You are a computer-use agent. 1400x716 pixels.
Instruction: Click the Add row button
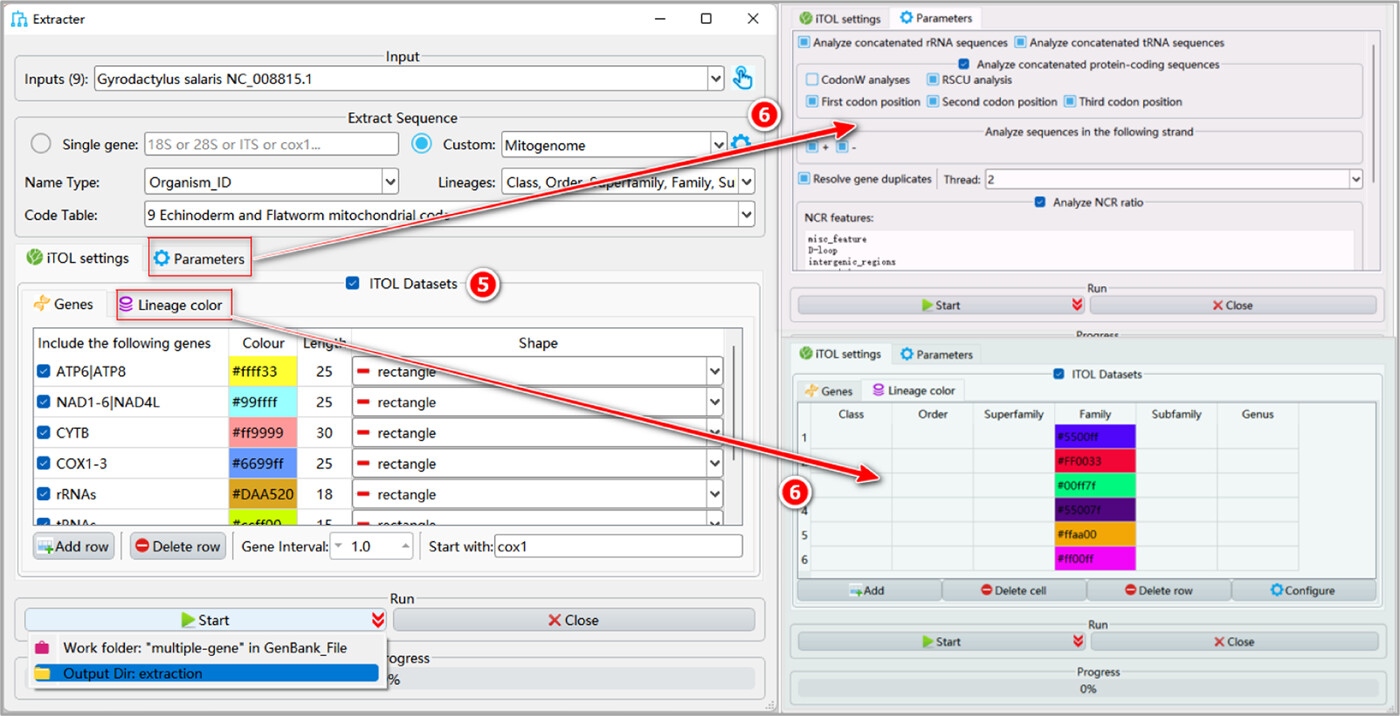73,546
